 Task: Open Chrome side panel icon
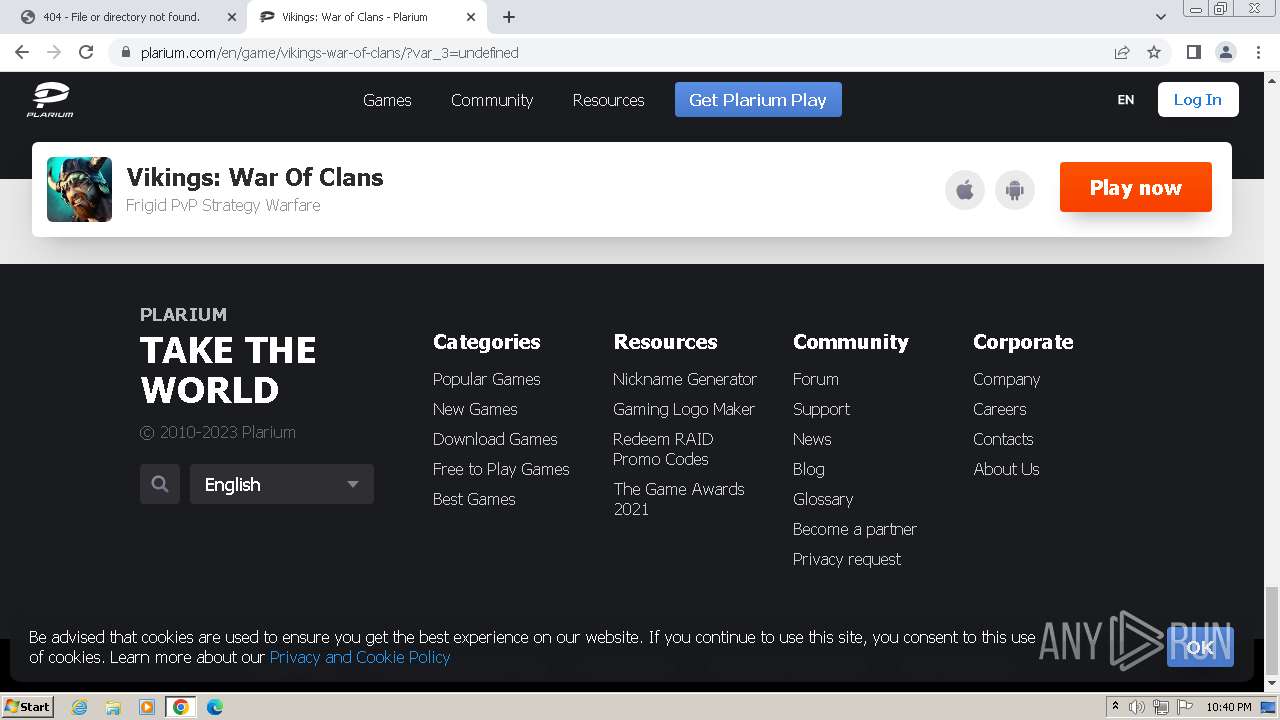click(x=1193, y=52)
